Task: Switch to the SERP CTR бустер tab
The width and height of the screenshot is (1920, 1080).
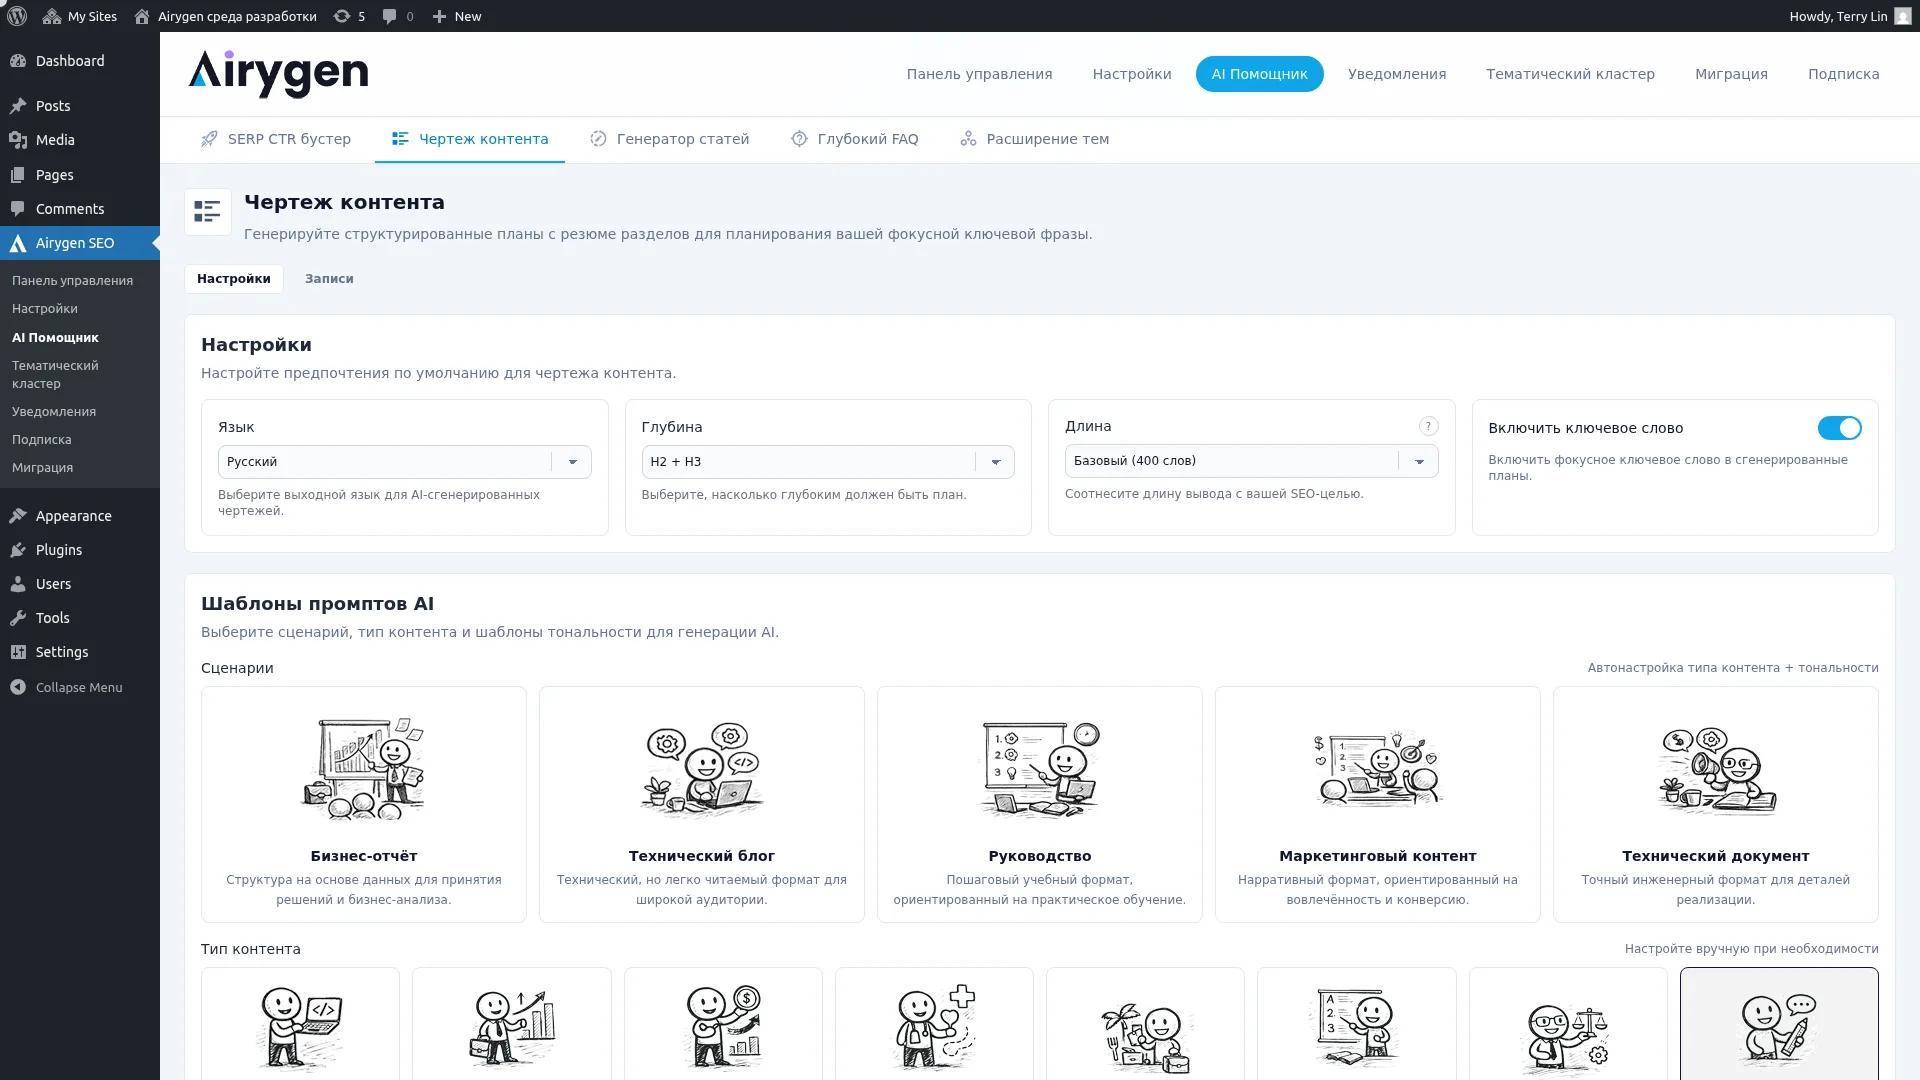Action: pos(276,139)
